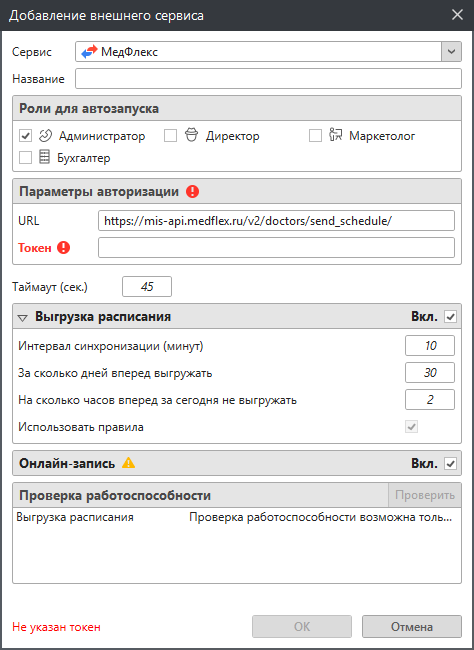Toggle Вкл. checkbox for Выгрузка расписания
This screenshot has height=650, width=474.
click(450, 317)
